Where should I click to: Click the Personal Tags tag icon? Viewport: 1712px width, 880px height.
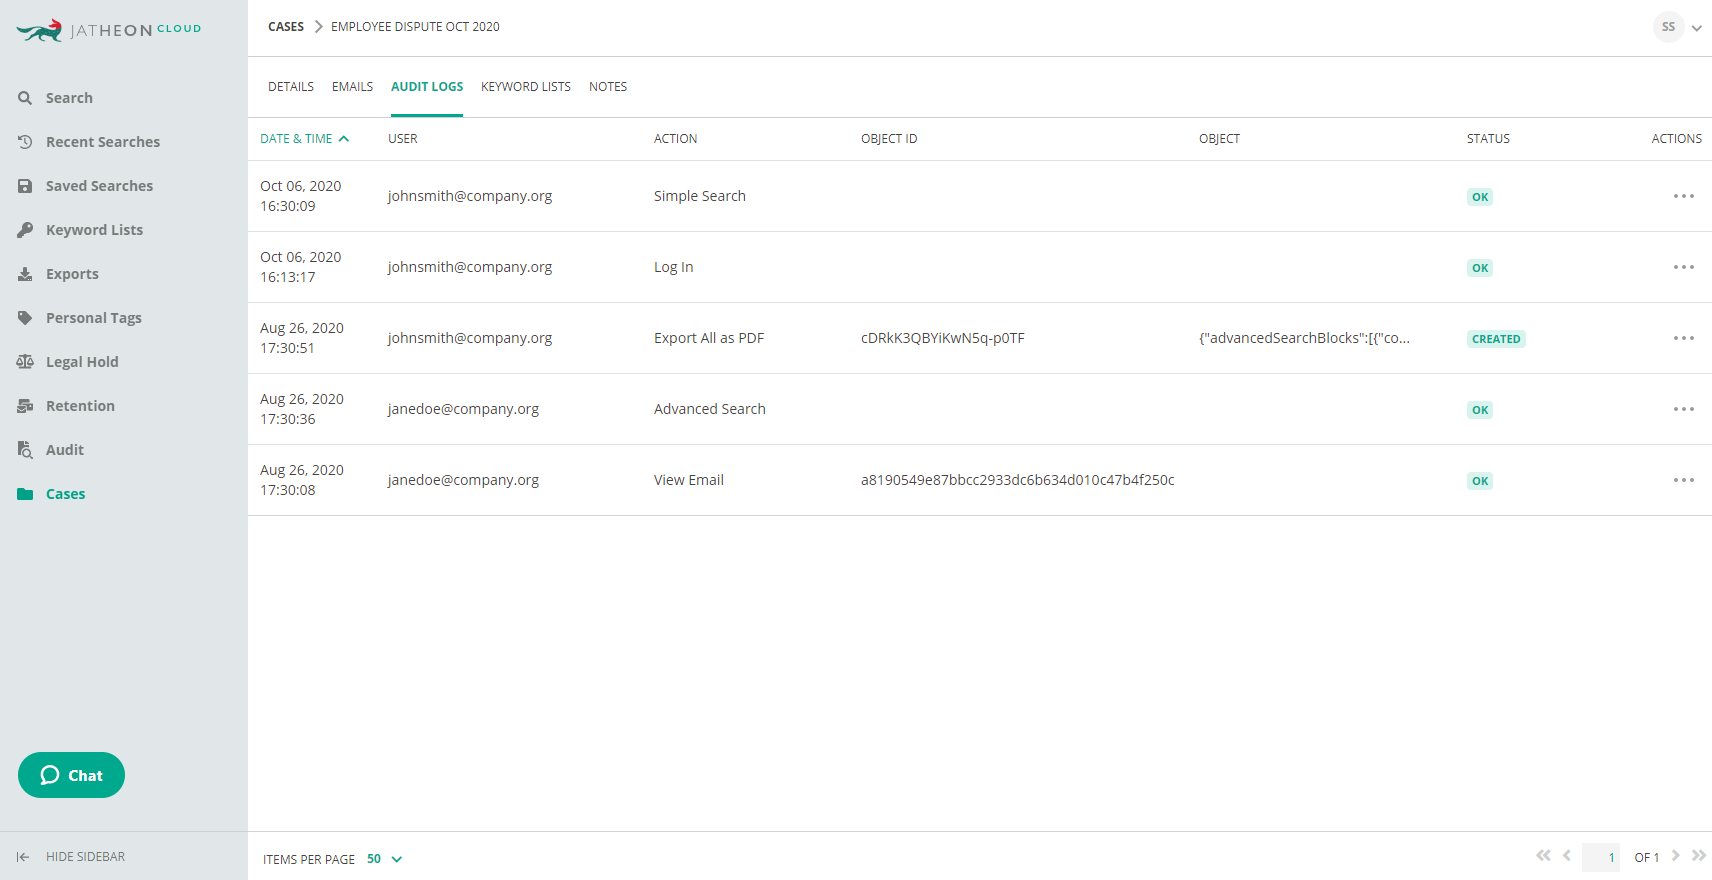[x=25, y=318]
